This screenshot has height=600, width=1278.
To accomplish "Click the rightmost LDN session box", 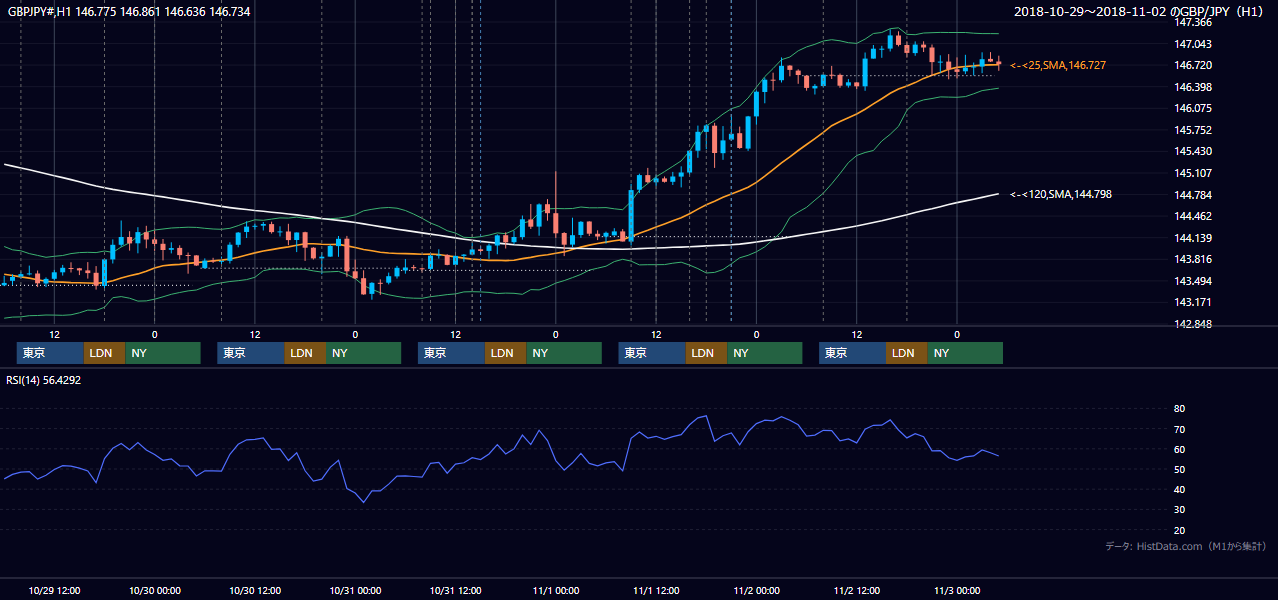I will 906,353.
